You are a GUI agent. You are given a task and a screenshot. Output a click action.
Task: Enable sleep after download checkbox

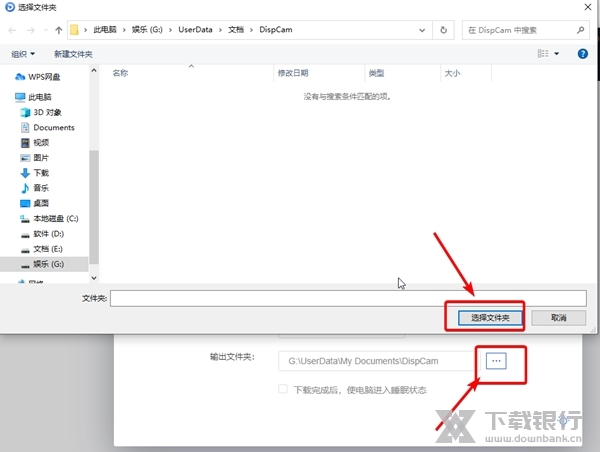pos(283,389)
